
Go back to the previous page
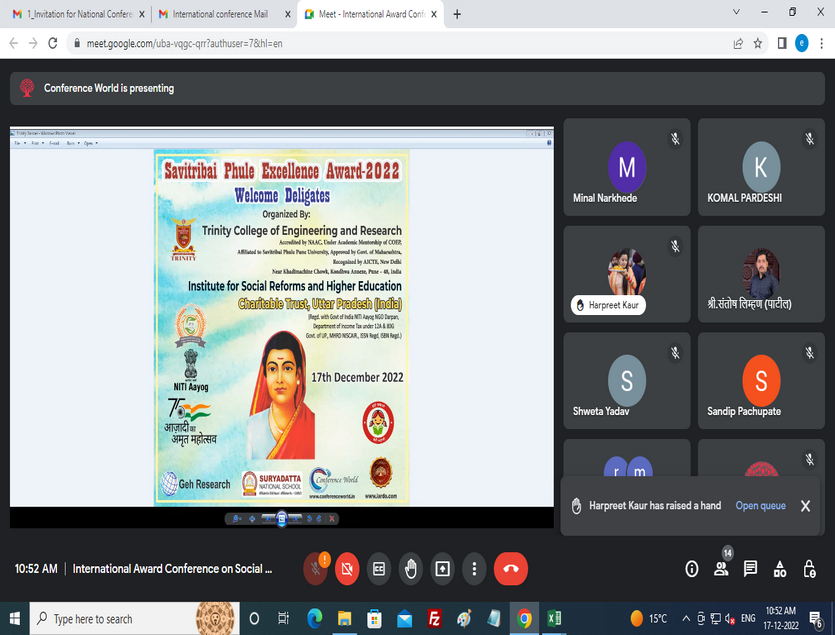pyautogui.click(x=14, y=43)
